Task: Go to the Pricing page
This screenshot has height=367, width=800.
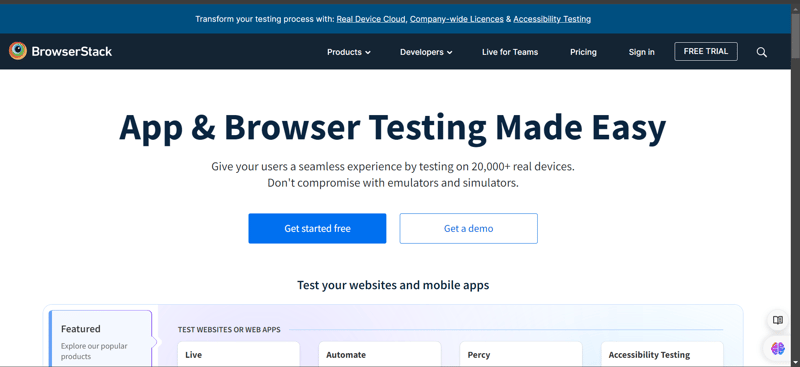Action: (x=583, y=52)
